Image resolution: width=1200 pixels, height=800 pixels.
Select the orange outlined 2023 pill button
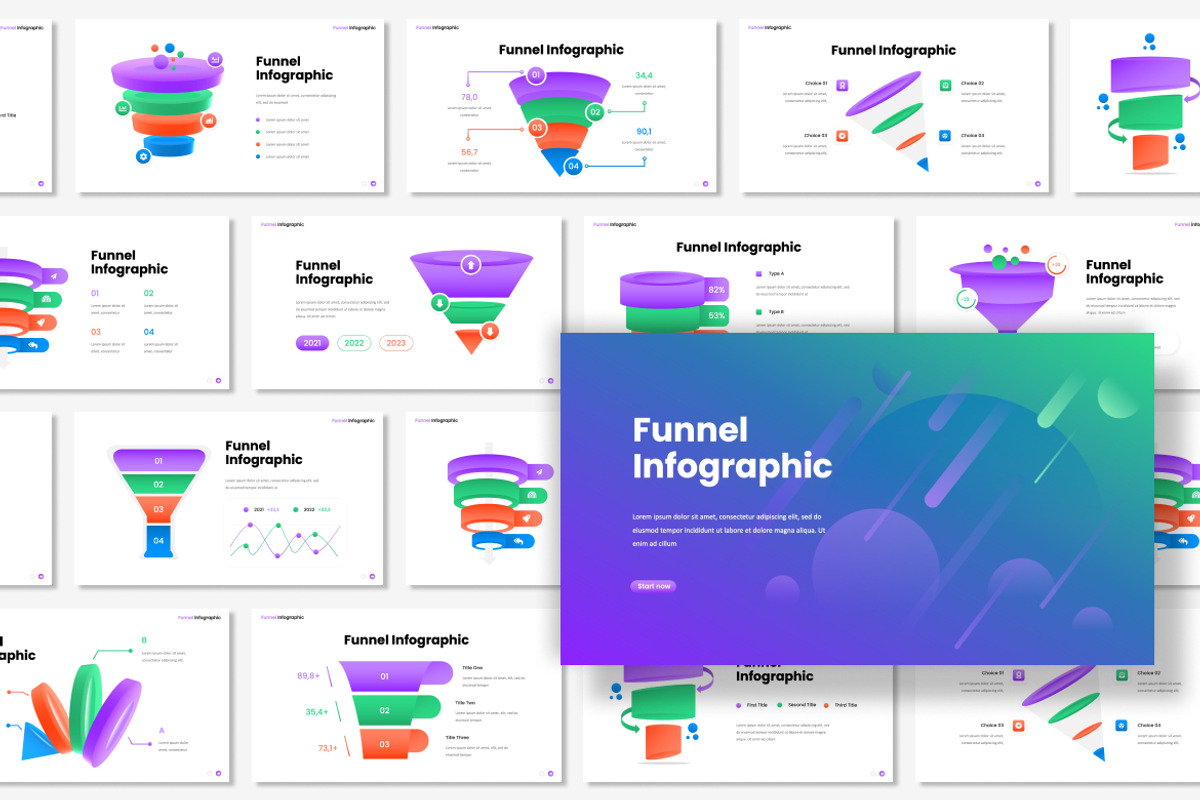tap(396, 343)
